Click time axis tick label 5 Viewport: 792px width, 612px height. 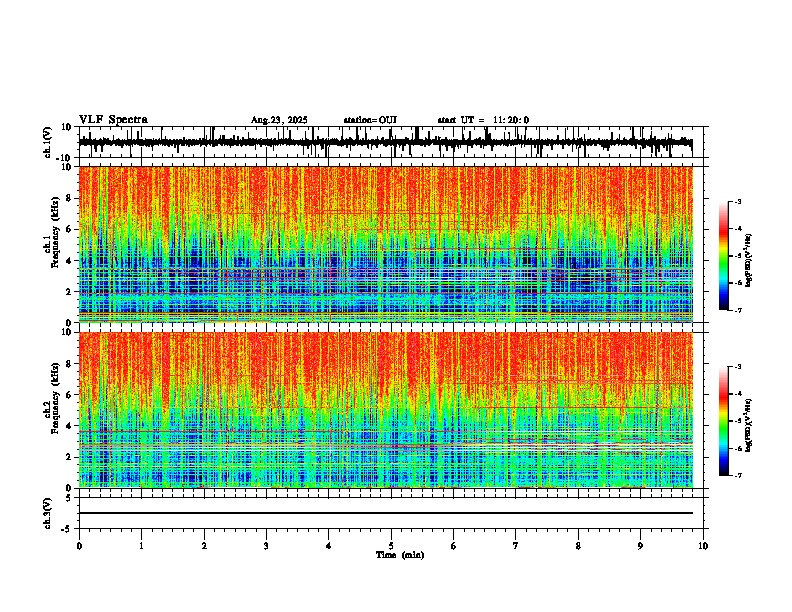[391, 546]
